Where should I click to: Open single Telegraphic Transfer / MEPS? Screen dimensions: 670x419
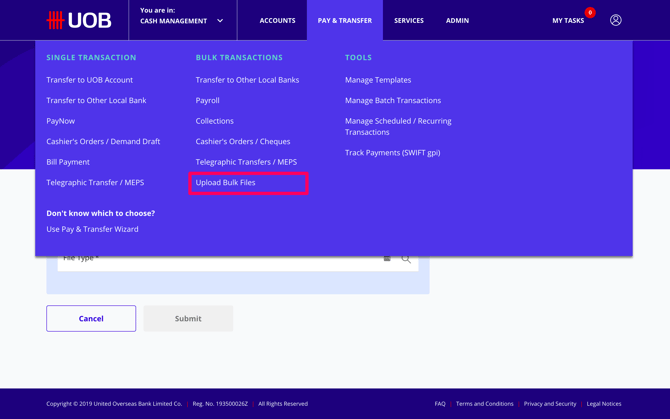point(95,182)
